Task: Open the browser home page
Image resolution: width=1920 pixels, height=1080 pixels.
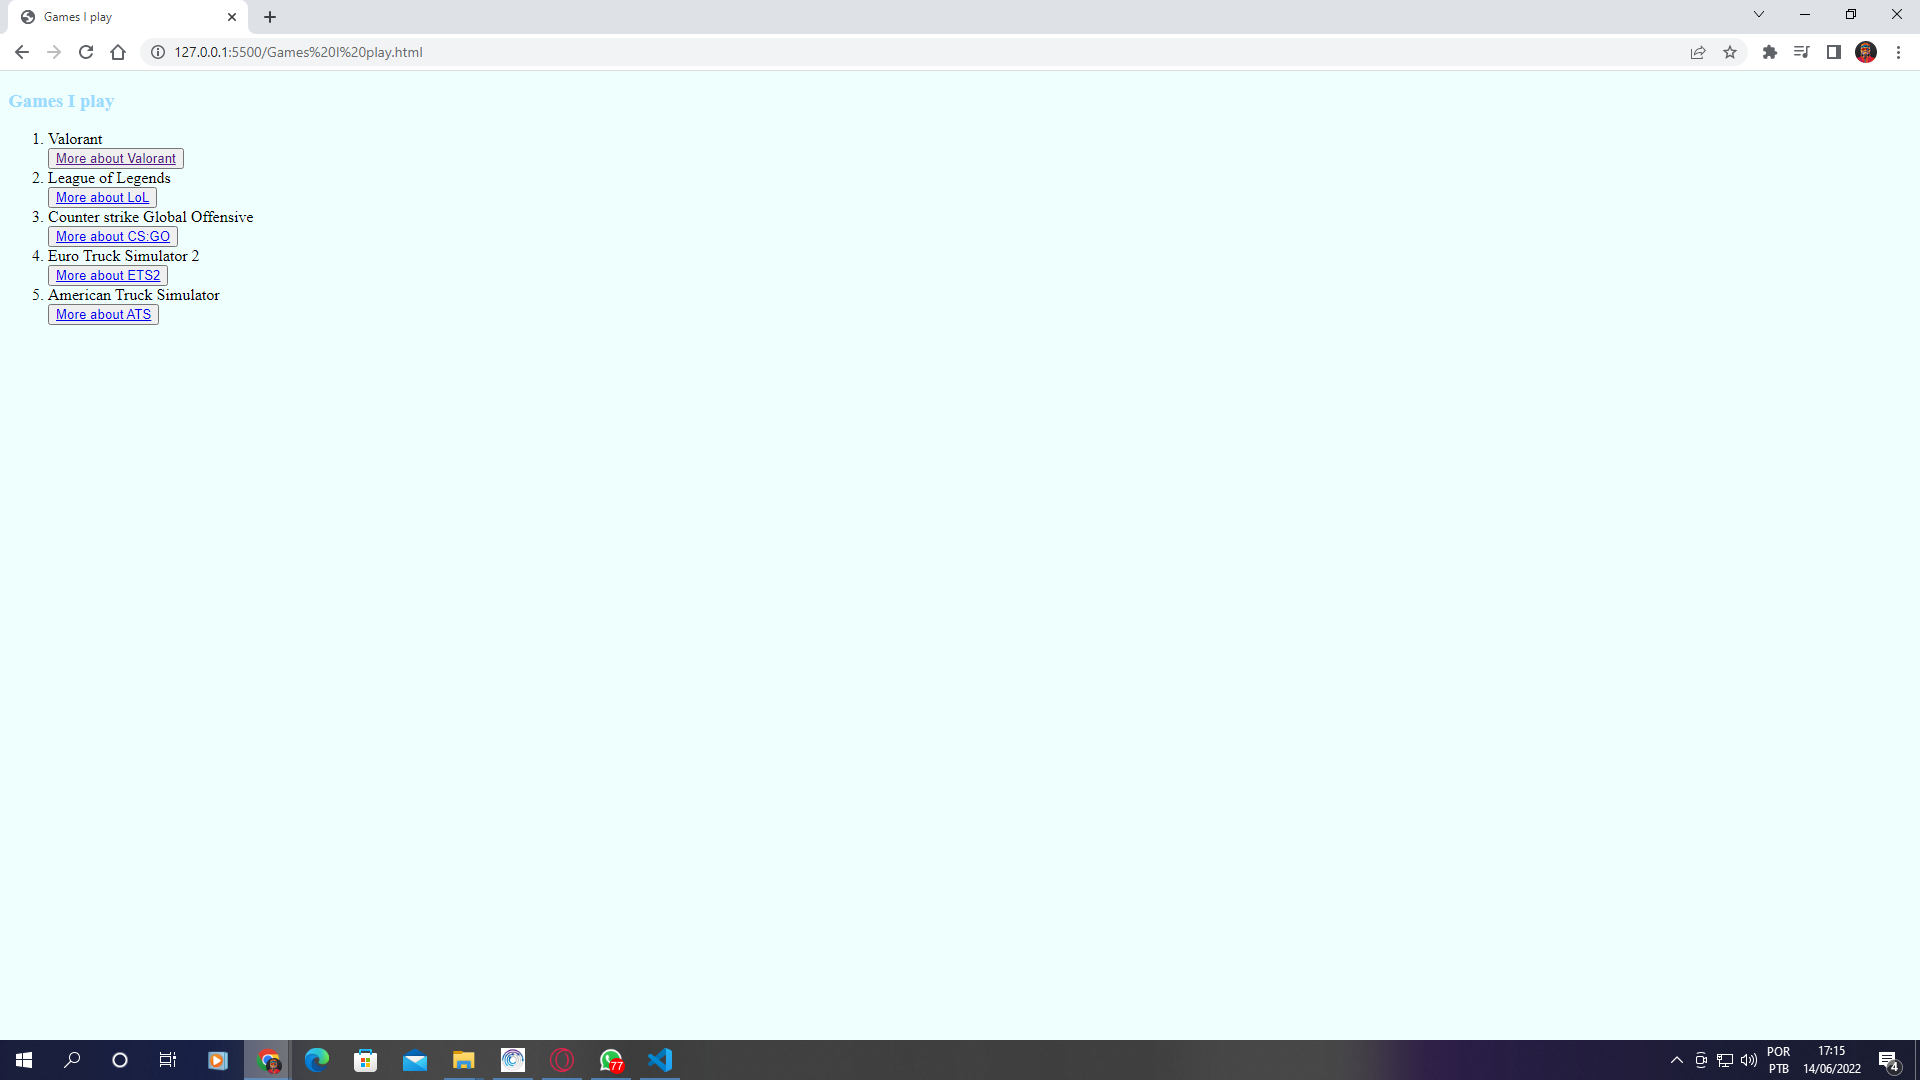Action: tap(118, 52)
